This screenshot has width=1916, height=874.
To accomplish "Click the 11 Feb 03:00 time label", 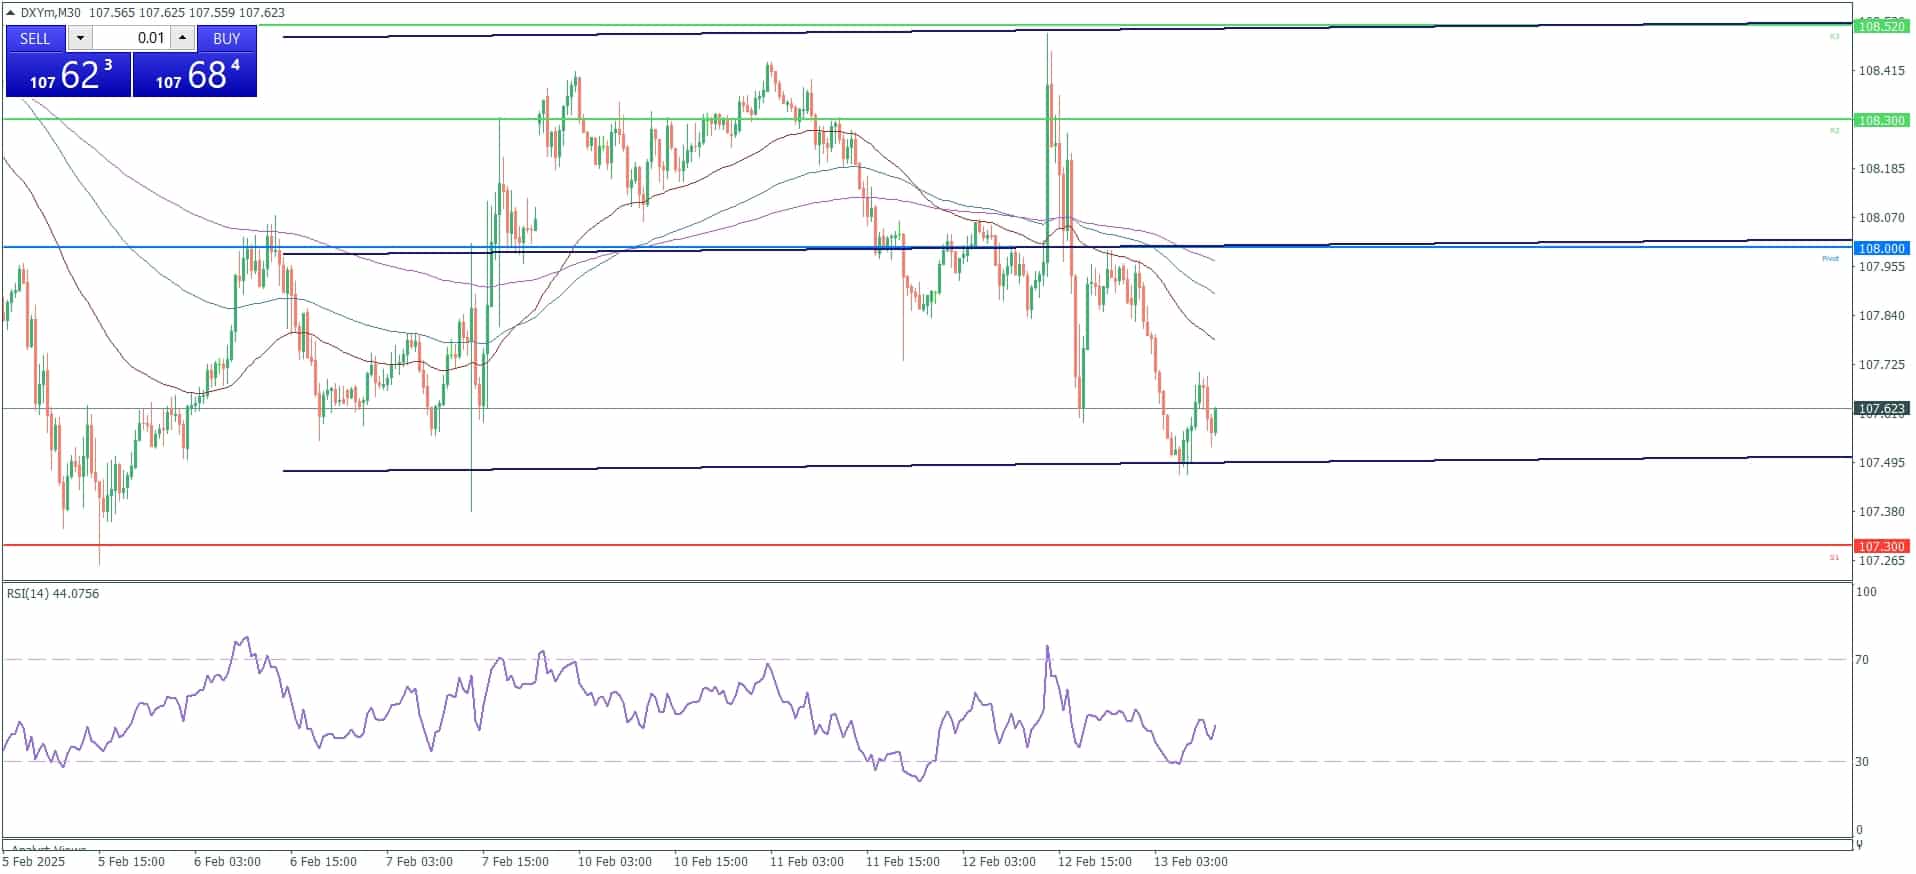I will [807, 861].
